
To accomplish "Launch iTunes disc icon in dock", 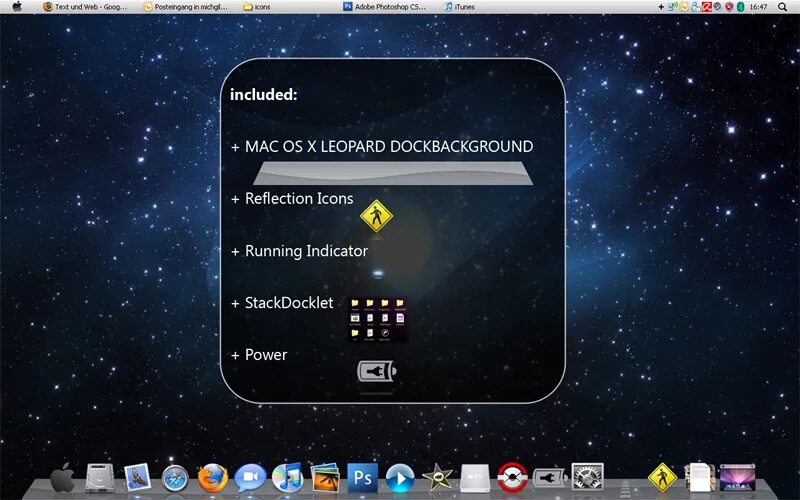I will pyautogui.click(x=287, y=478).
